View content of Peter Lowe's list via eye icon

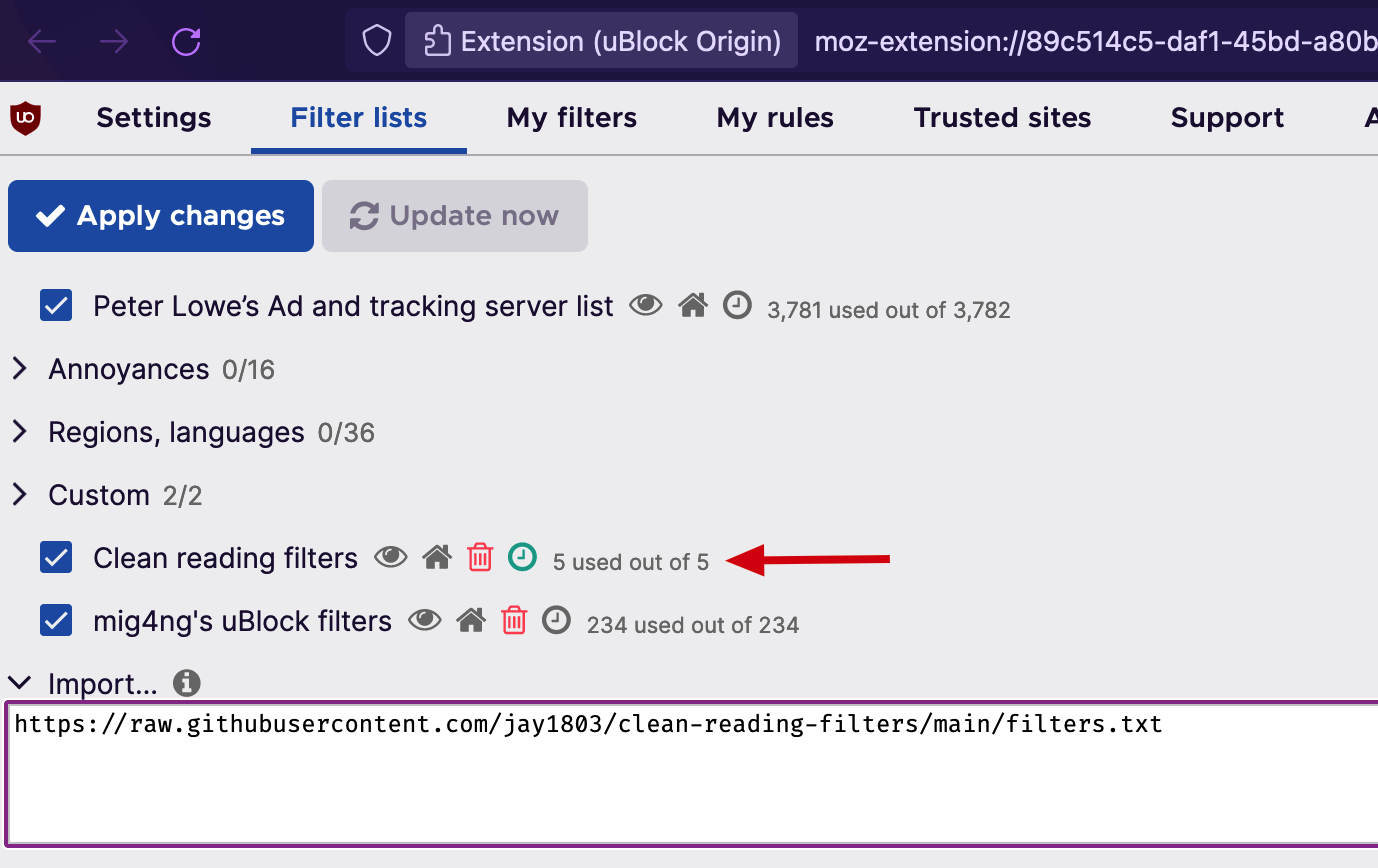[646, 305]
